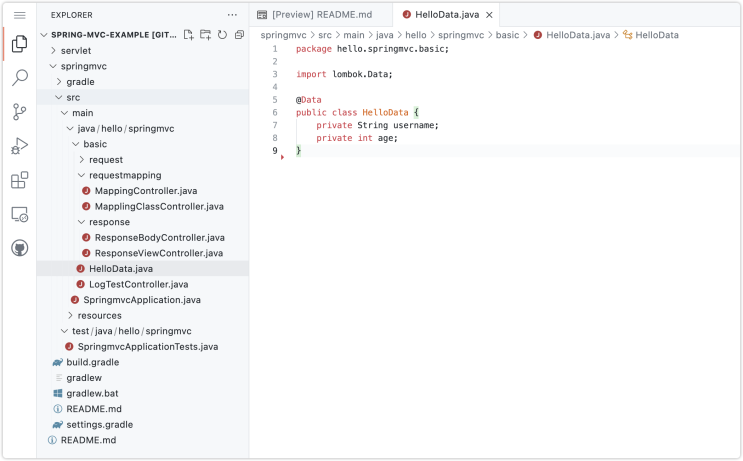743x461 pixels.
Task: Collapse the src folder
Action: (142, 98)
